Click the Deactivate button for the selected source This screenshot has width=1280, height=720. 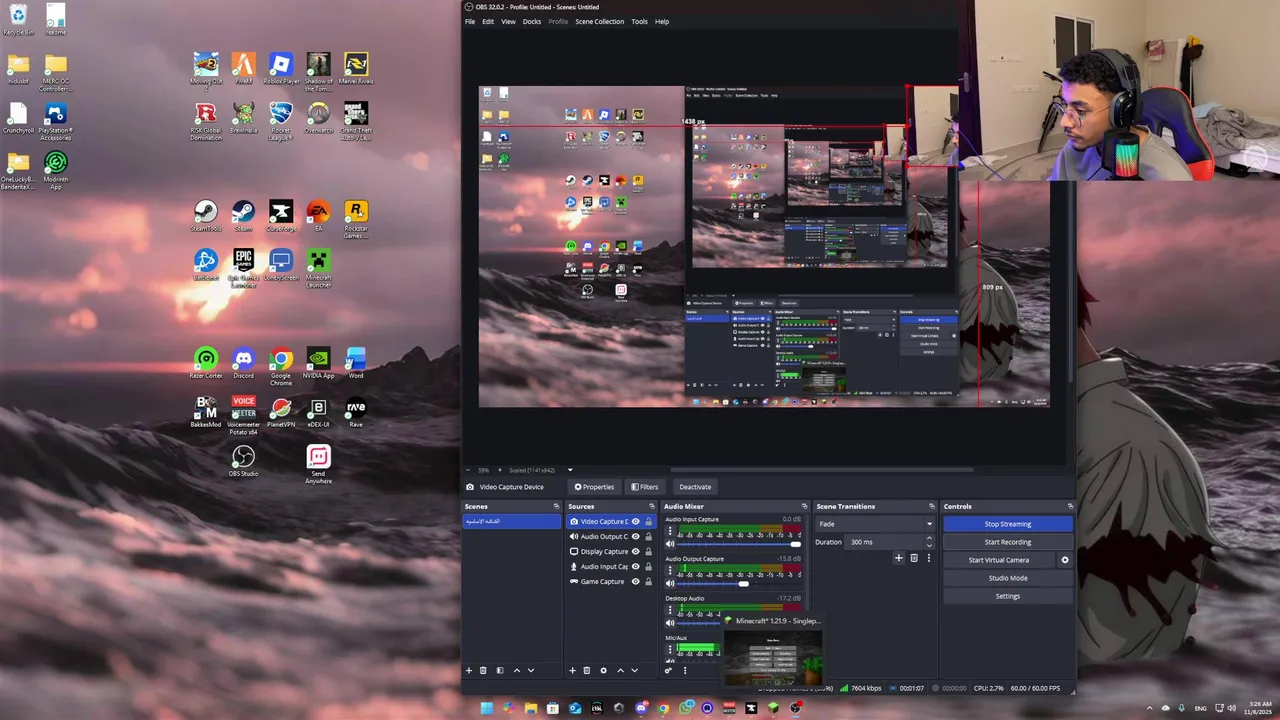click(x=695, y=487)
